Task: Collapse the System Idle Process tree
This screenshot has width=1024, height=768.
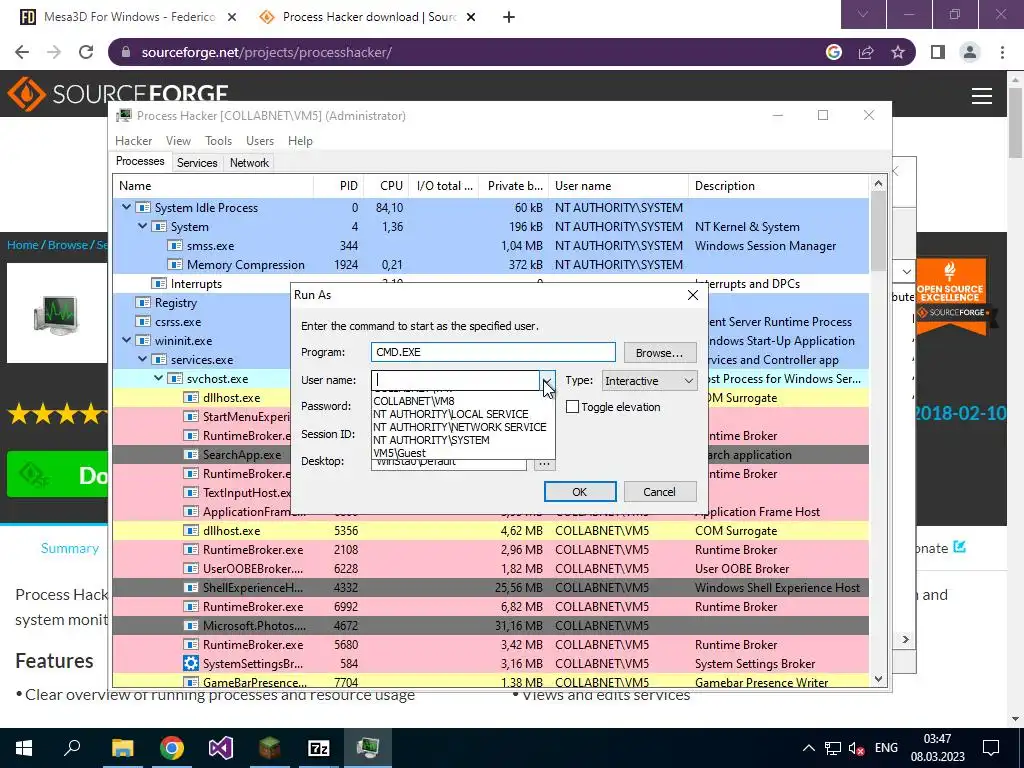Action: tap(126, 207)
